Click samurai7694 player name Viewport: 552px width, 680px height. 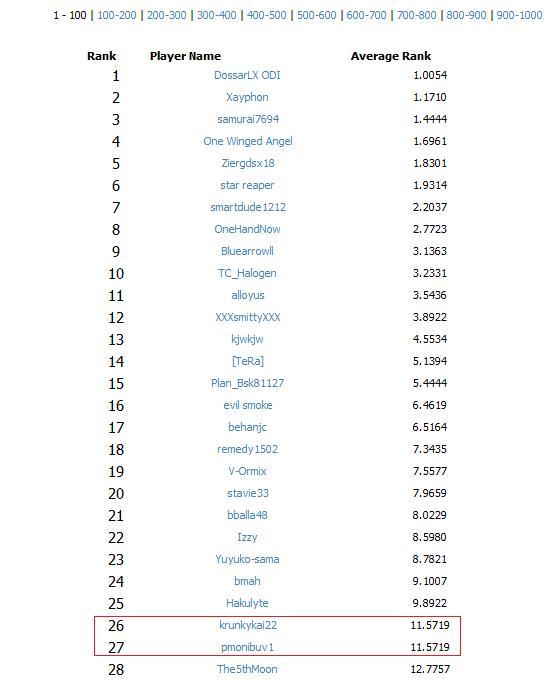coord(248,119)
